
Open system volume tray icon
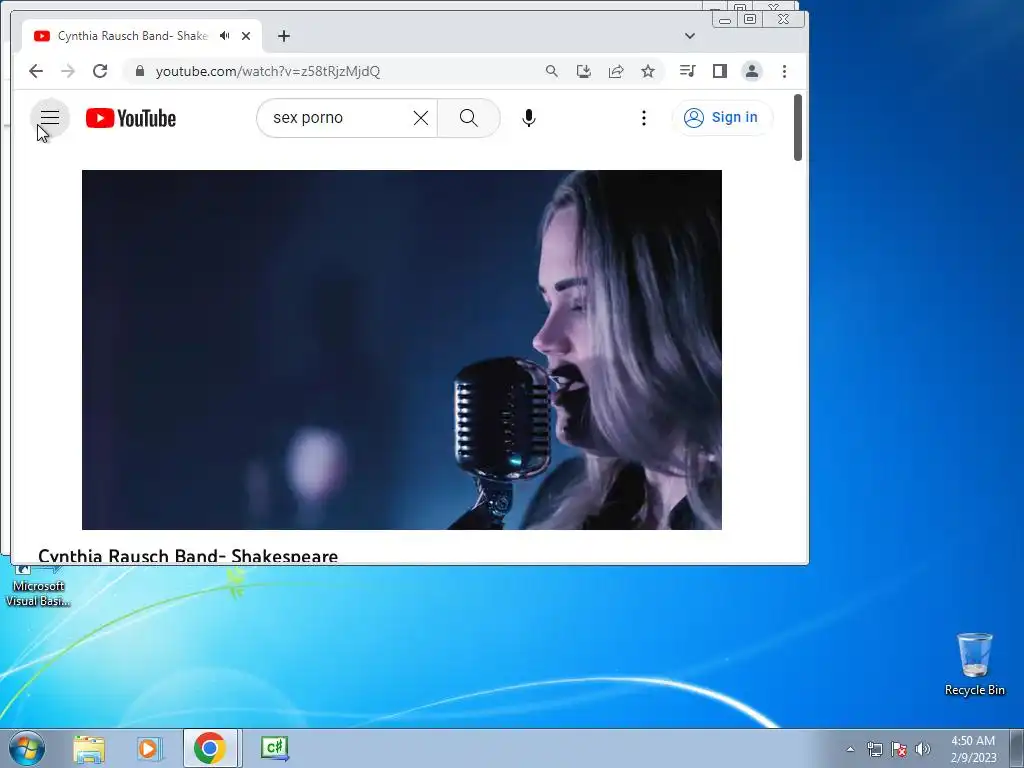[x=923, y=749]
